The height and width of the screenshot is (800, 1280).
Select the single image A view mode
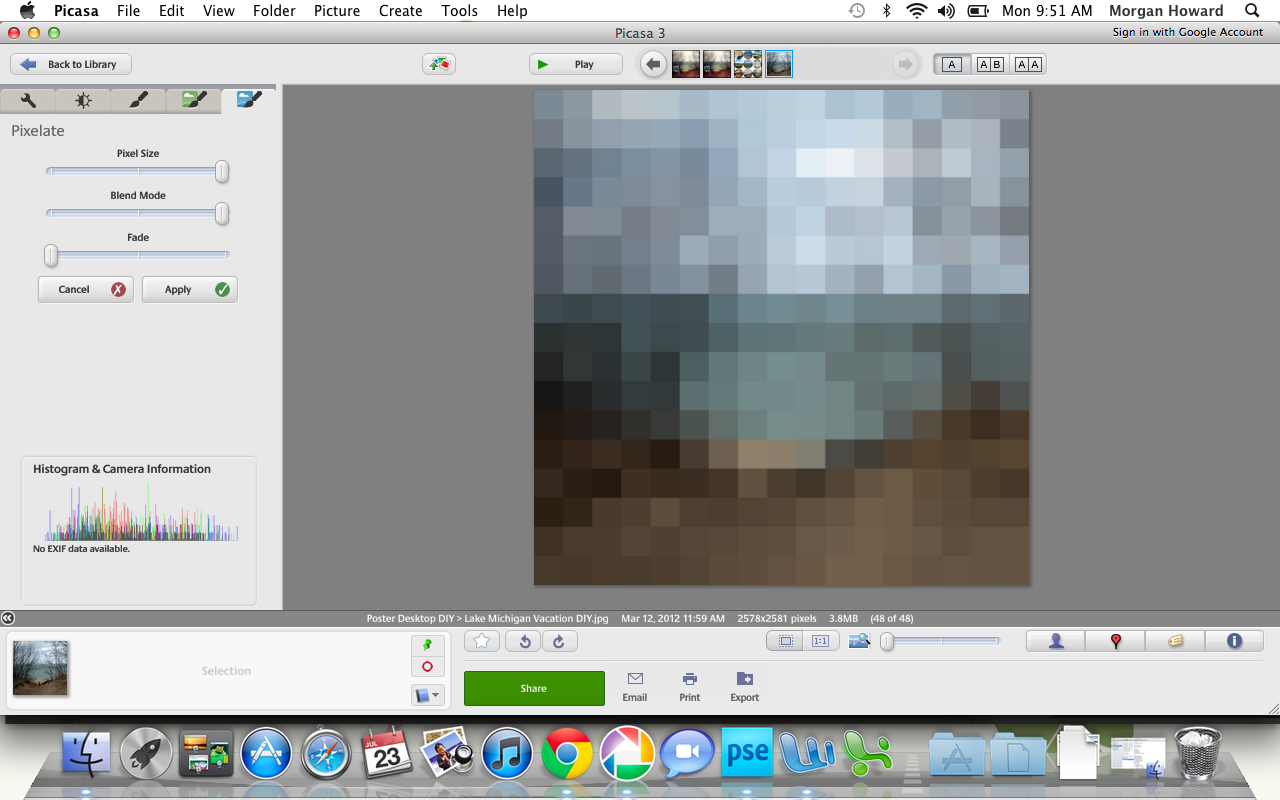tap(951, 63)
